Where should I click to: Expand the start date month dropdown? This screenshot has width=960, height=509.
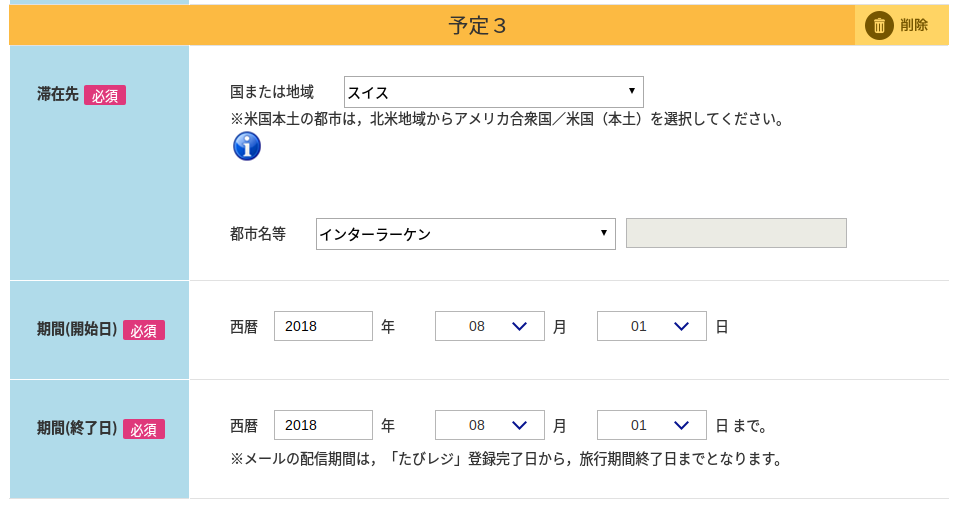490,326
